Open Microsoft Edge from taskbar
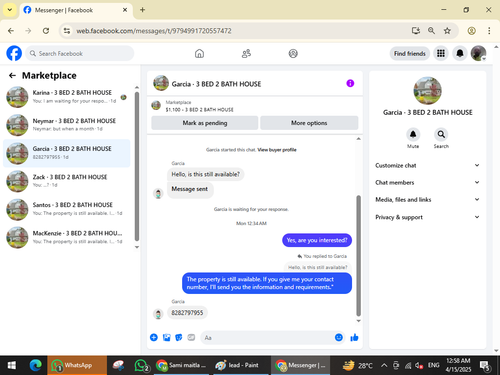The image size is (500, 375). [x=35, y=365]
